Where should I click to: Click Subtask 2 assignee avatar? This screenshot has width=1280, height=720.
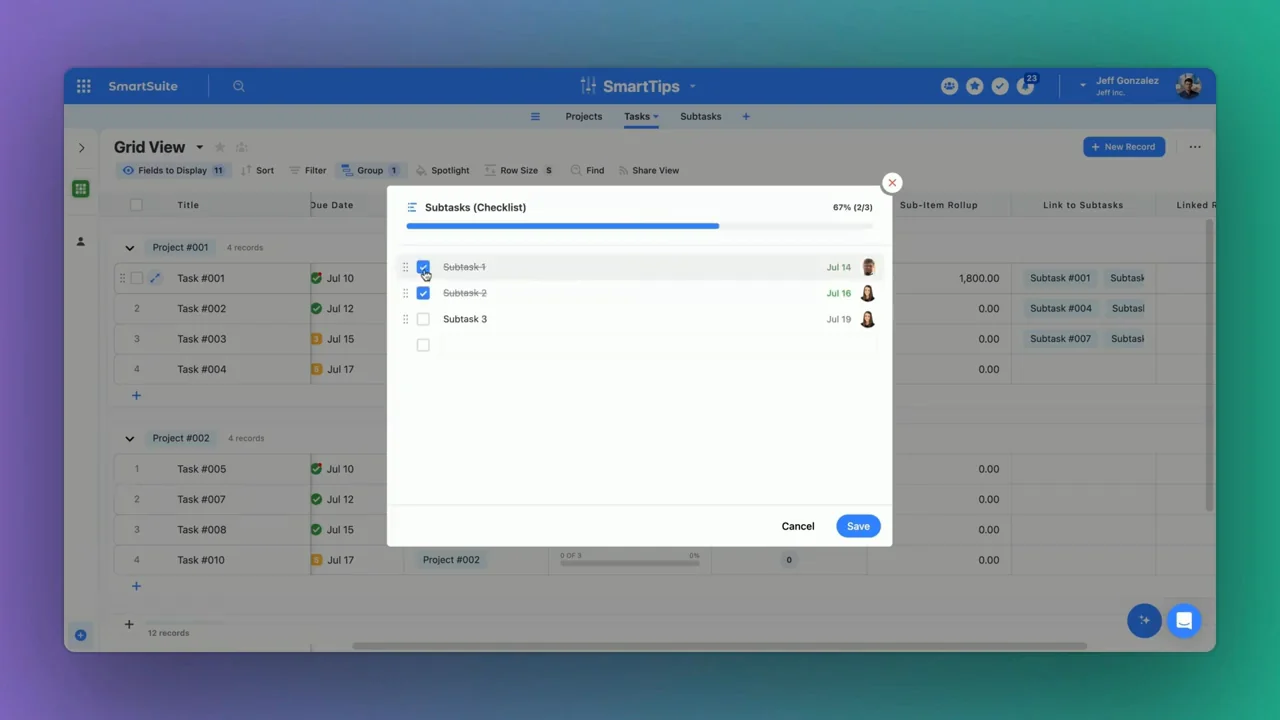click(868, 293)
